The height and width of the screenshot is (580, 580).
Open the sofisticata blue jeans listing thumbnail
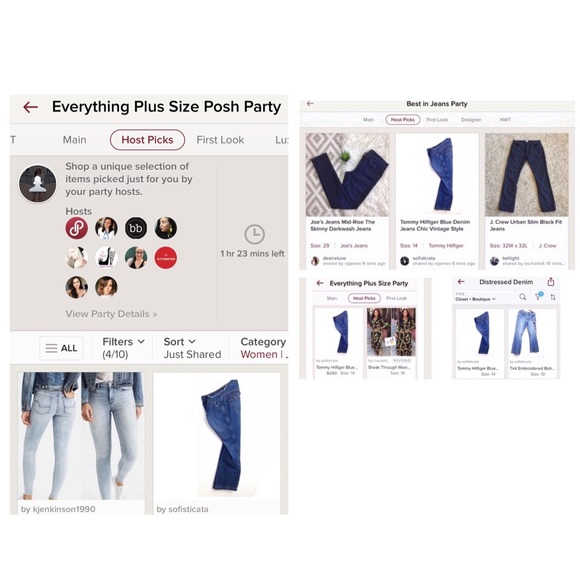point(217,436)
